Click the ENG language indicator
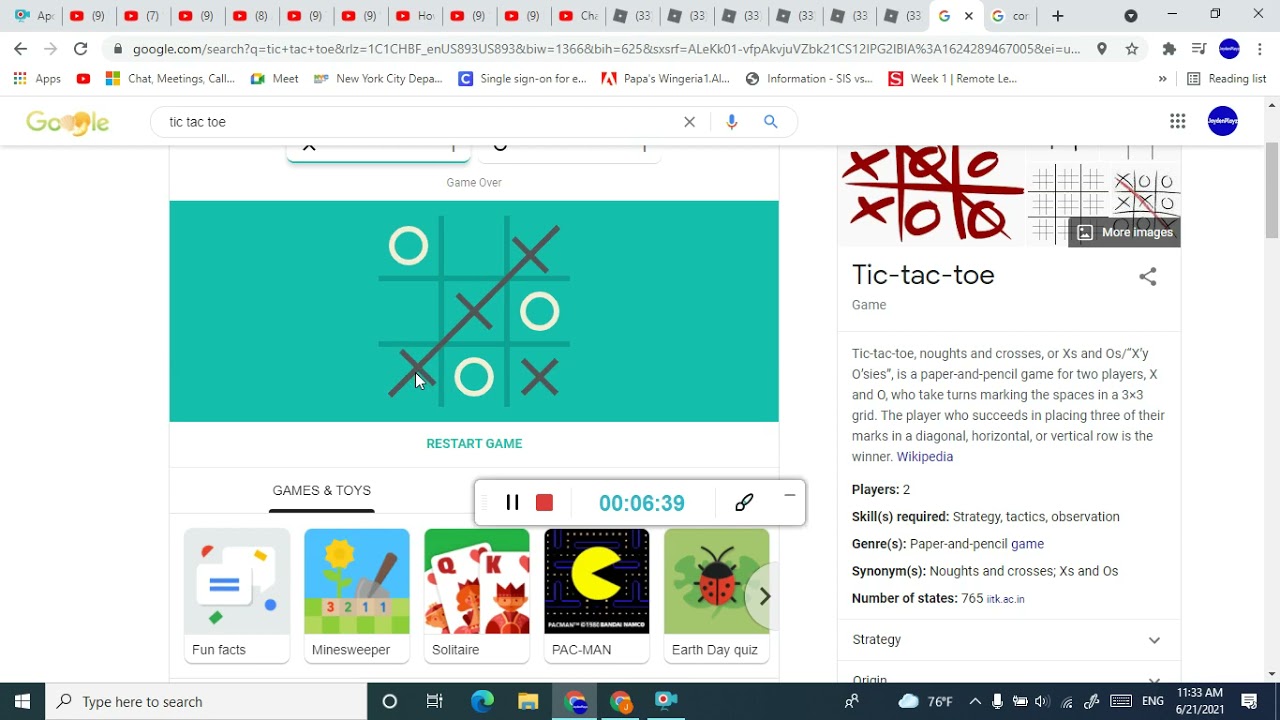Viewport: 1280px width, 720px height. coord(1153,701)
